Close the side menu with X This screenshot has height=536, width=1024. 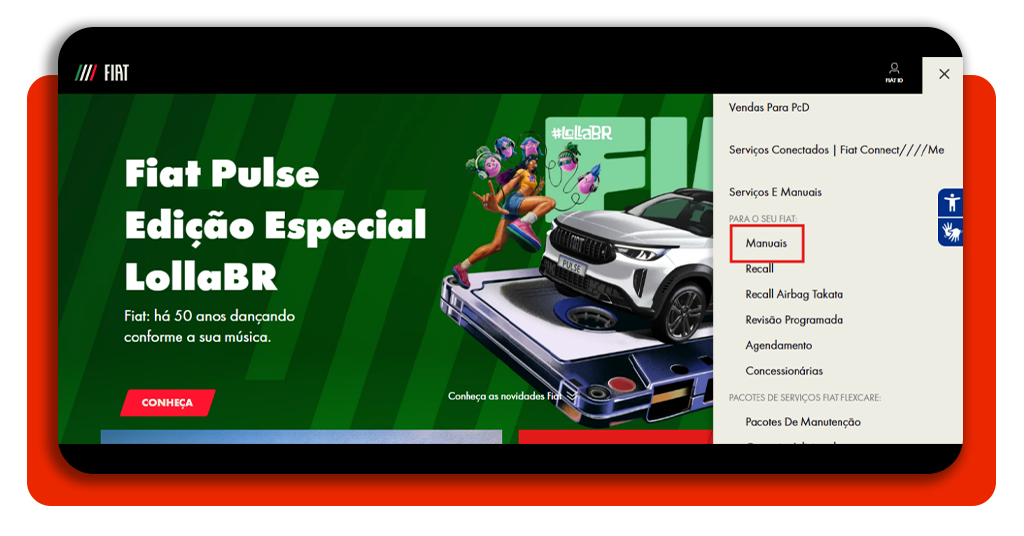(944, 74)
